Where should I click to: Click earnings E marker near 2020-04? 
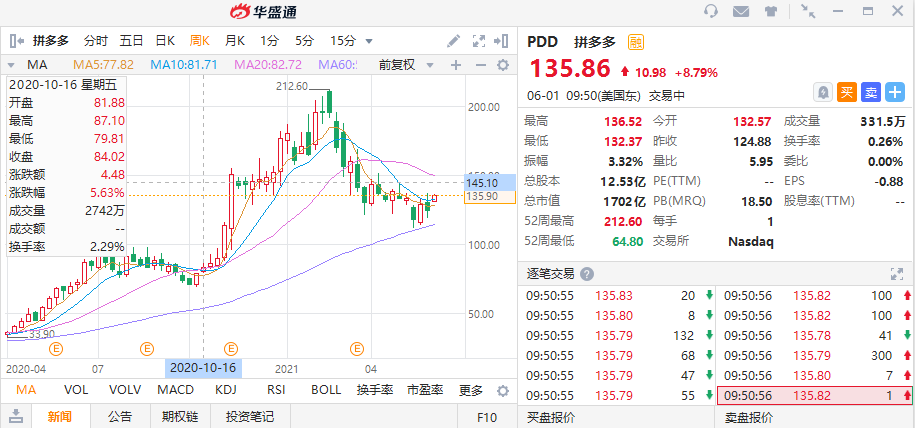coord(57,349)
